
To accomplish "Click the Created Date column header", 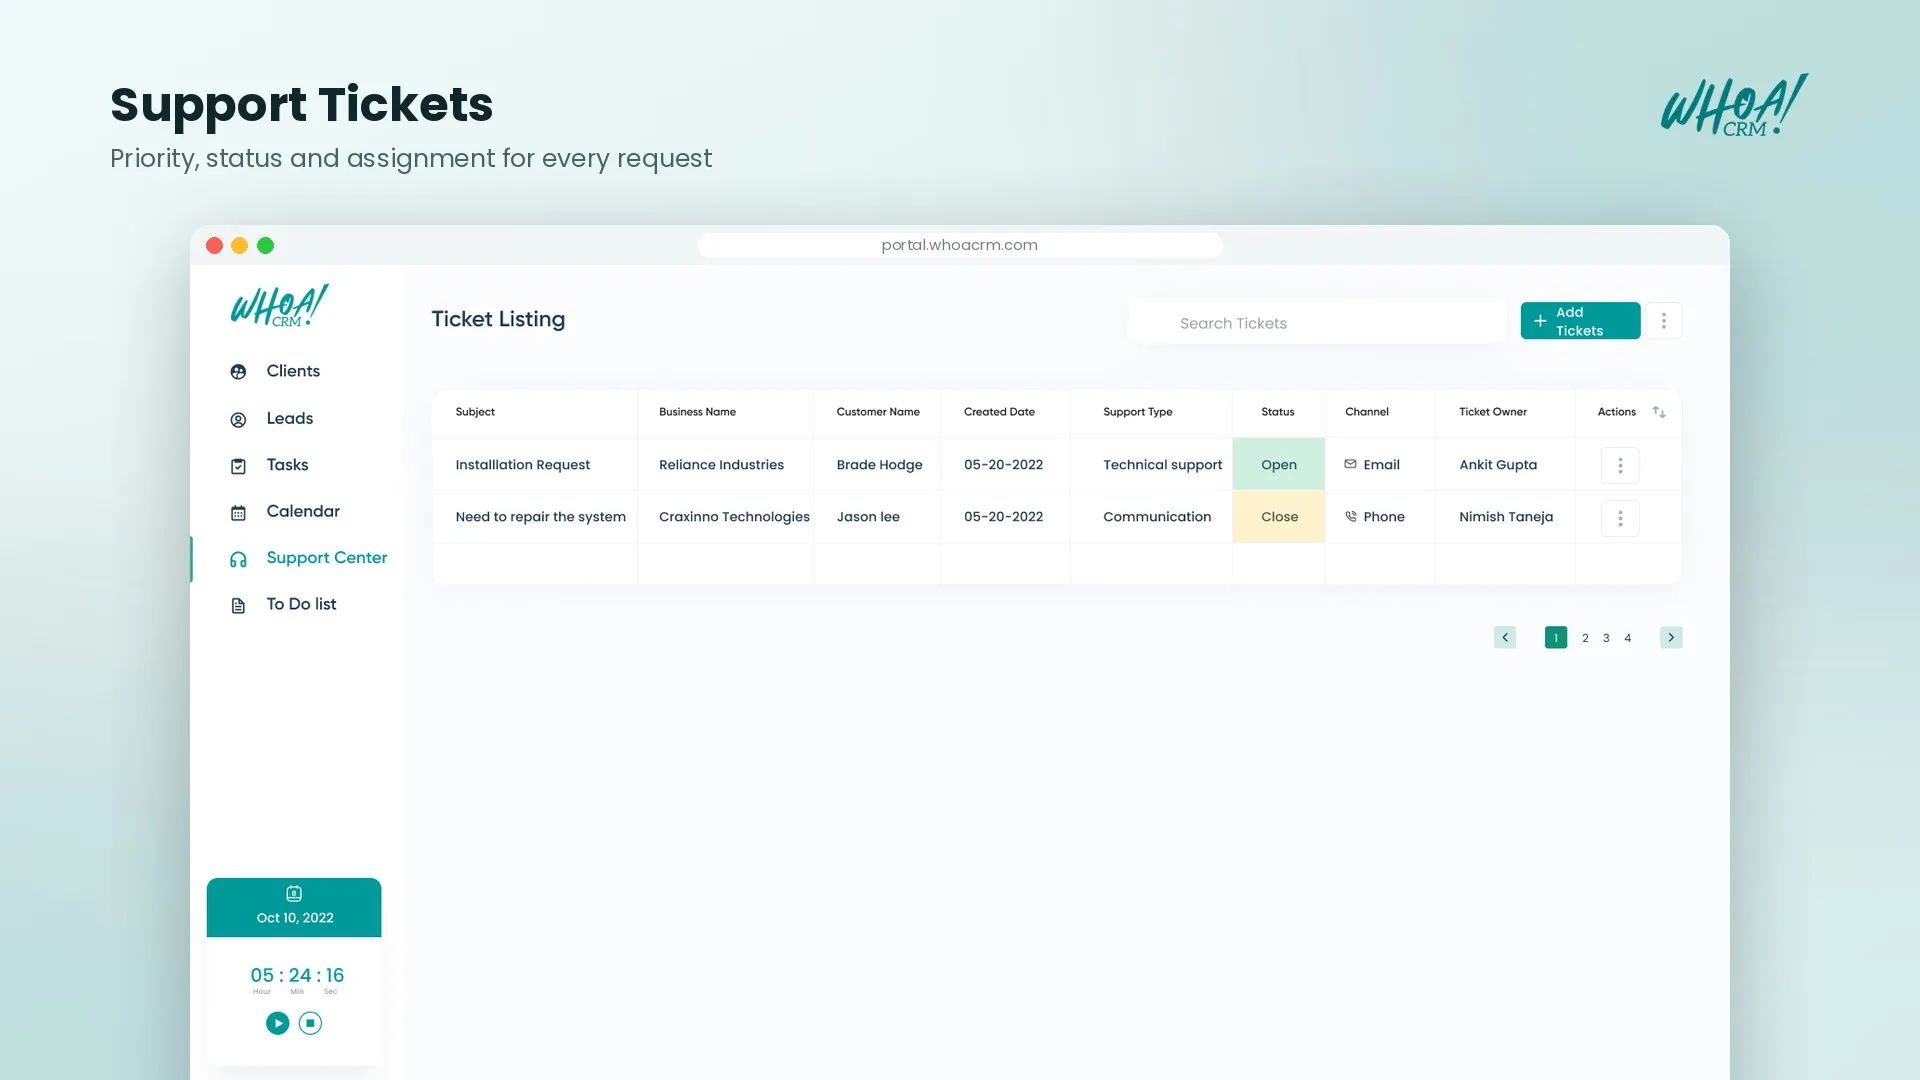I will click(999, 412).
